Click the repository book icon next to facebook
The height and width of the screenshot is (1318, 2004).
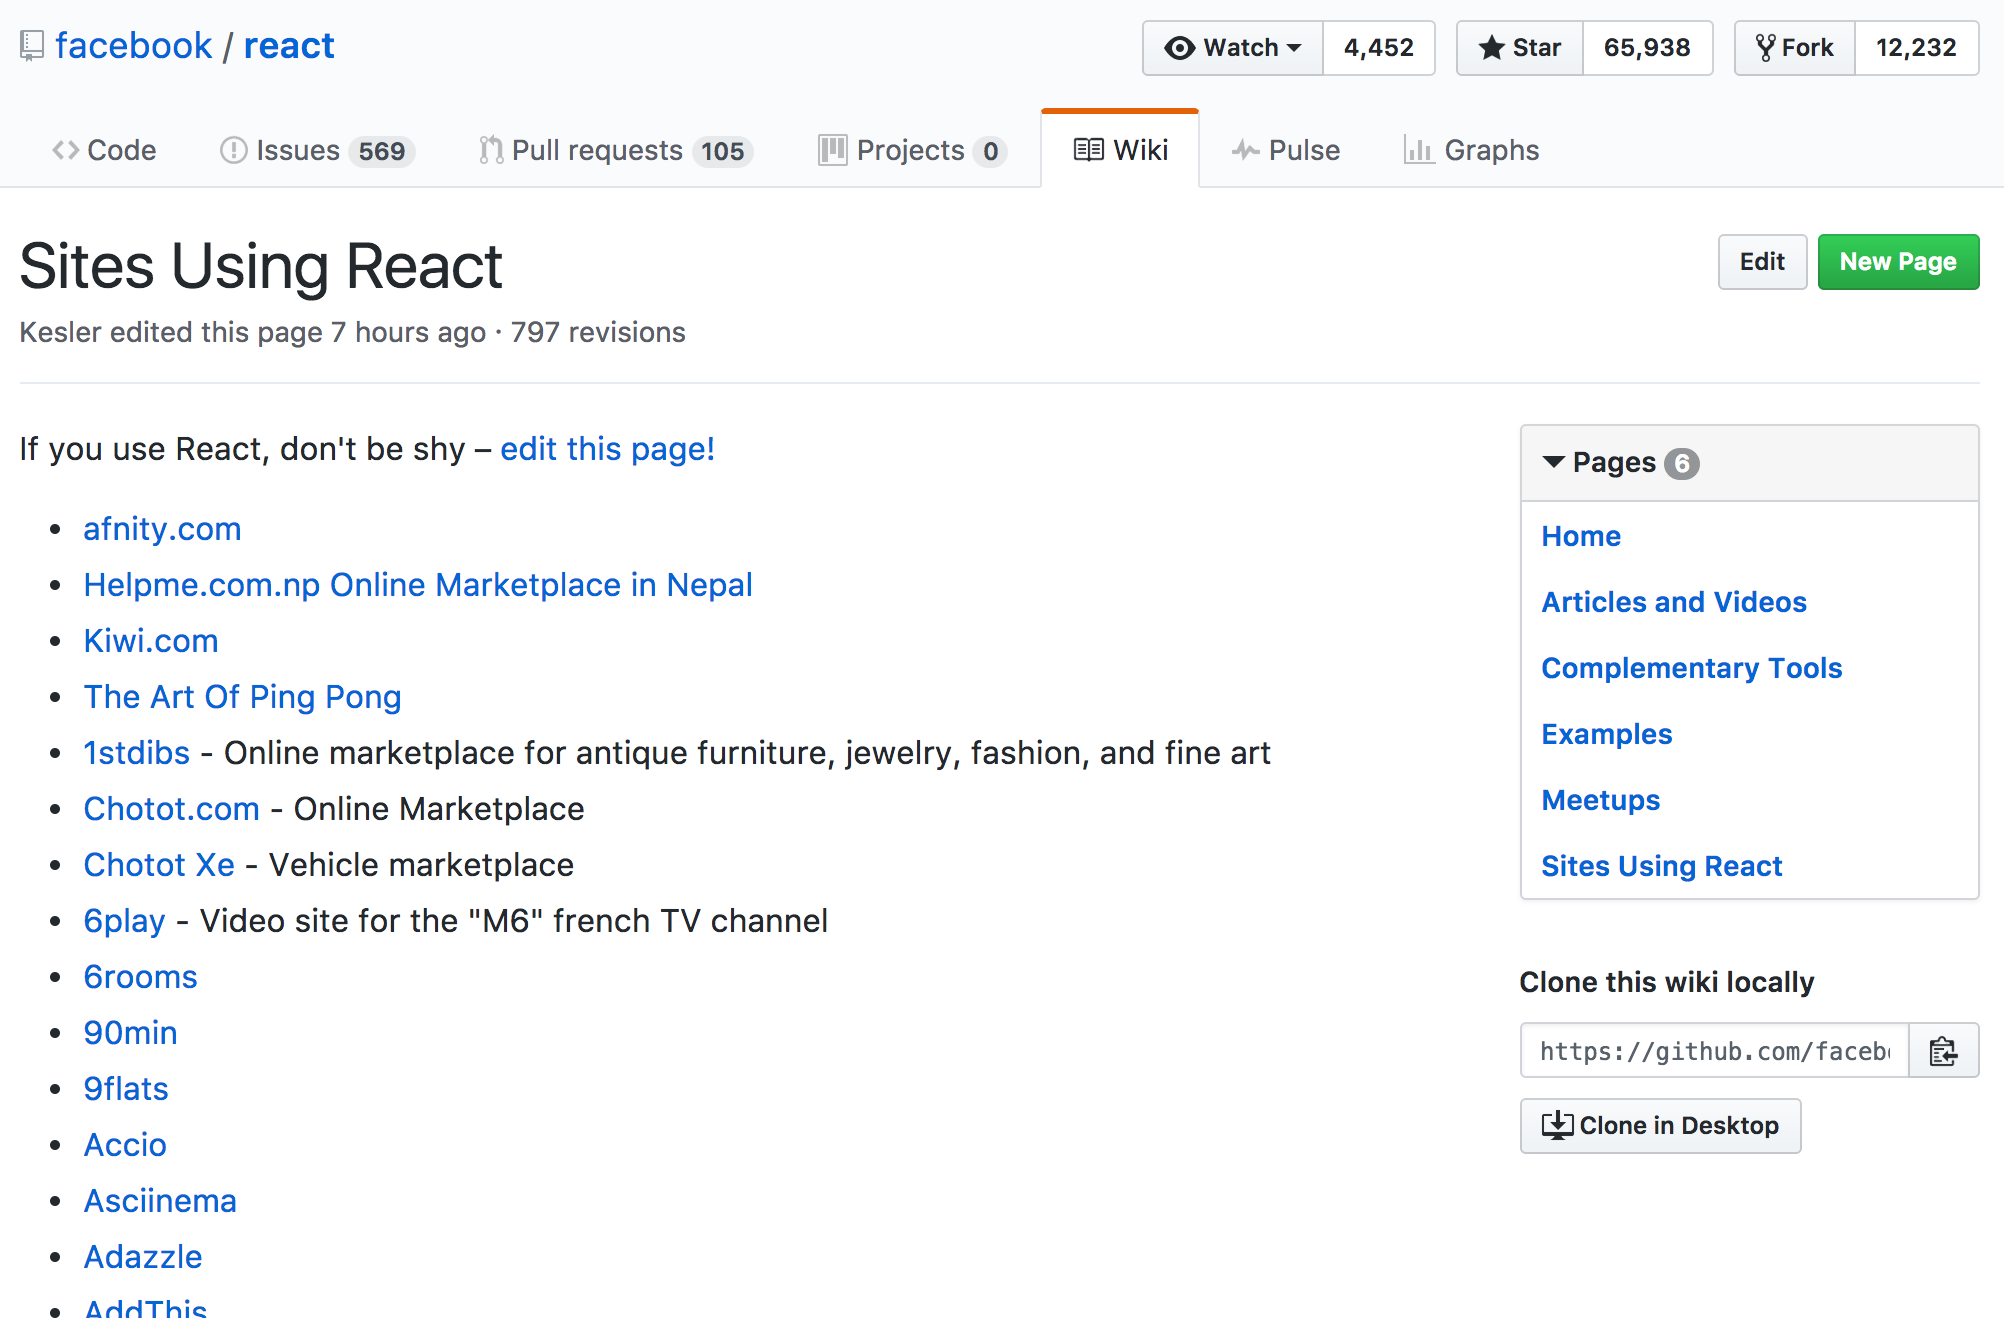pyautogui.click(x=32, y=46)
